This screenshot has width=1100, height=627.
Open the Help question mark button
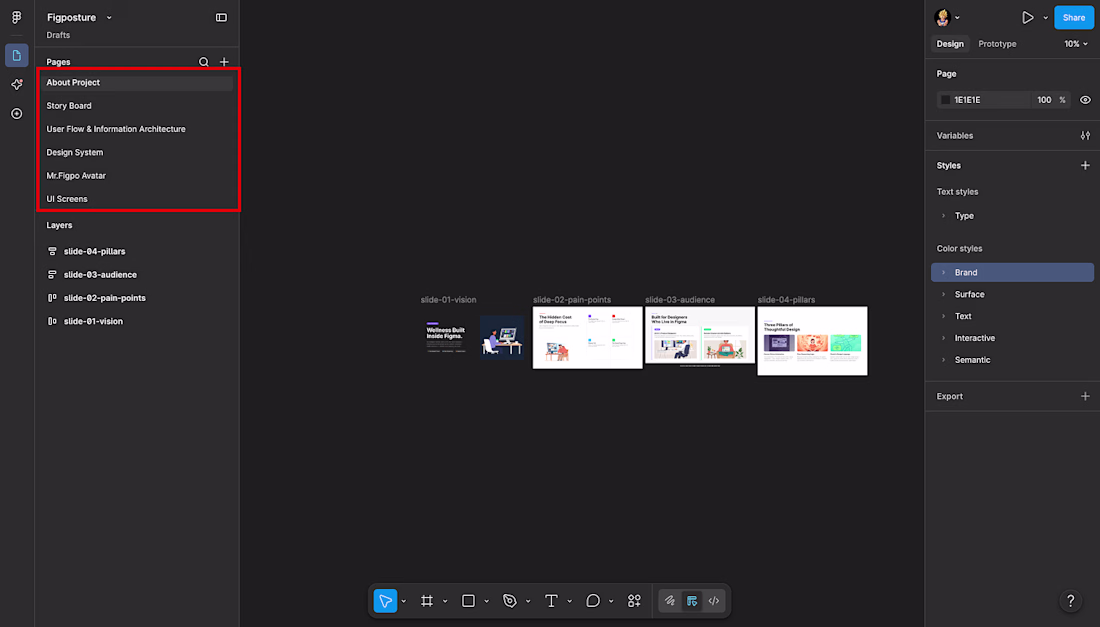[1071, 601]
